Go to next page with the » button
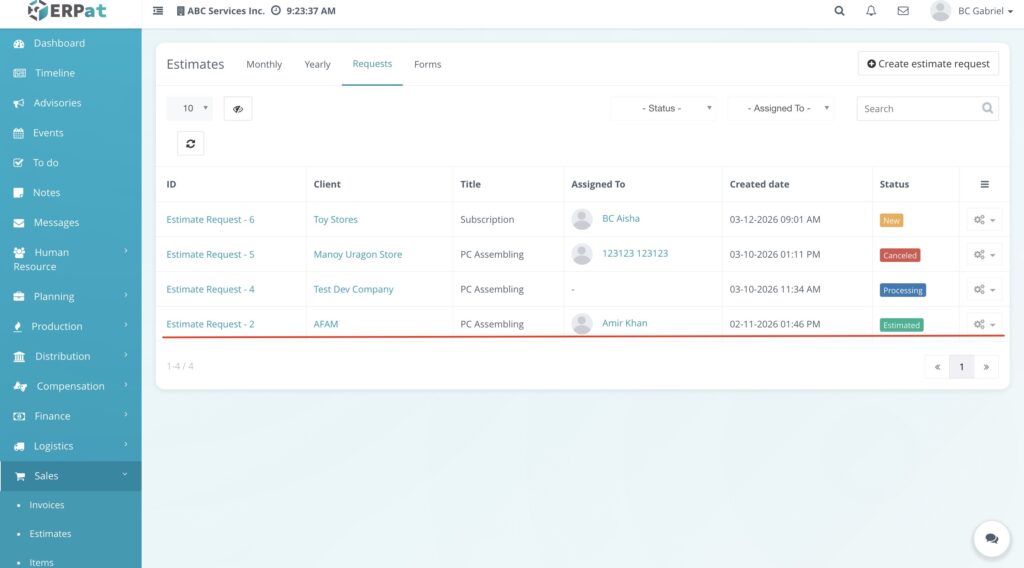Screen dimensions: 1024x568 tap(986, 367)
